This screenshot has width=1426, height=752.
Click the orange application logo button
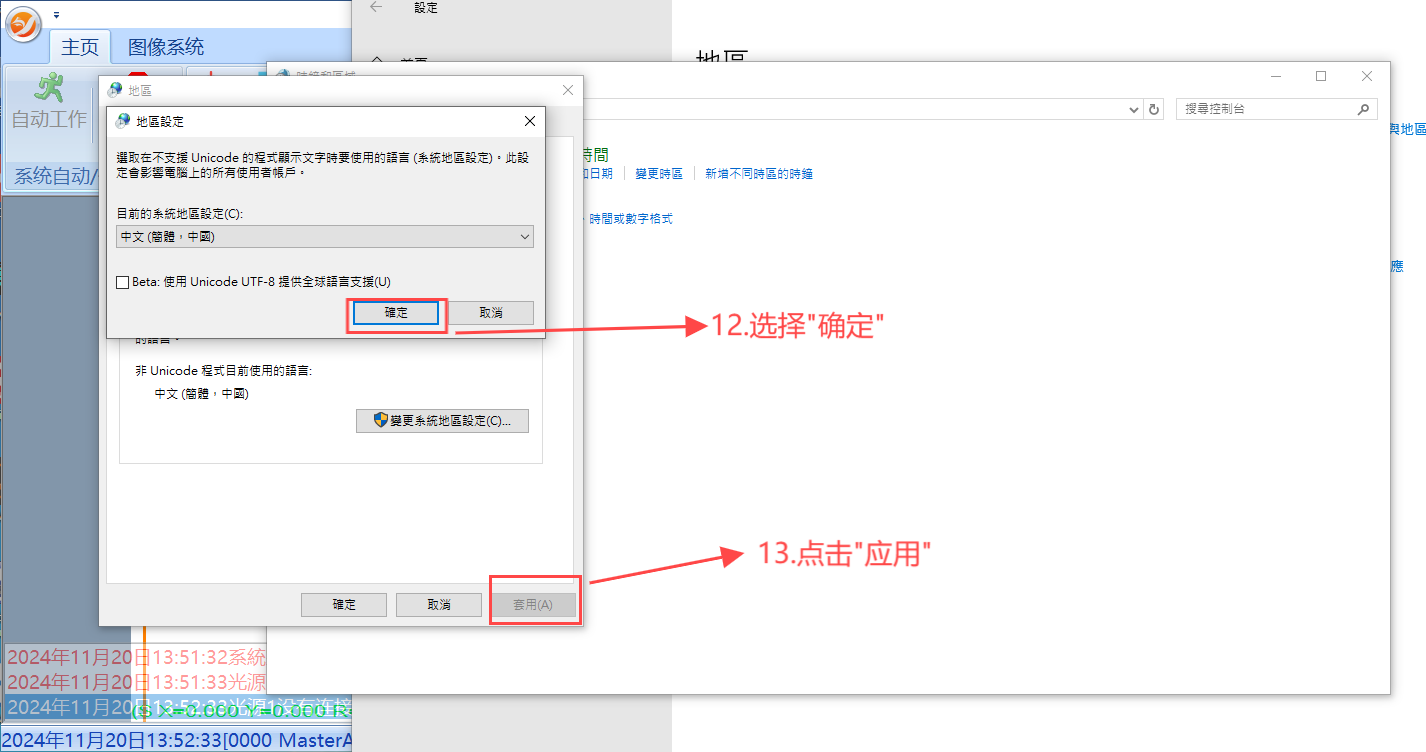[x=23, y=21]
